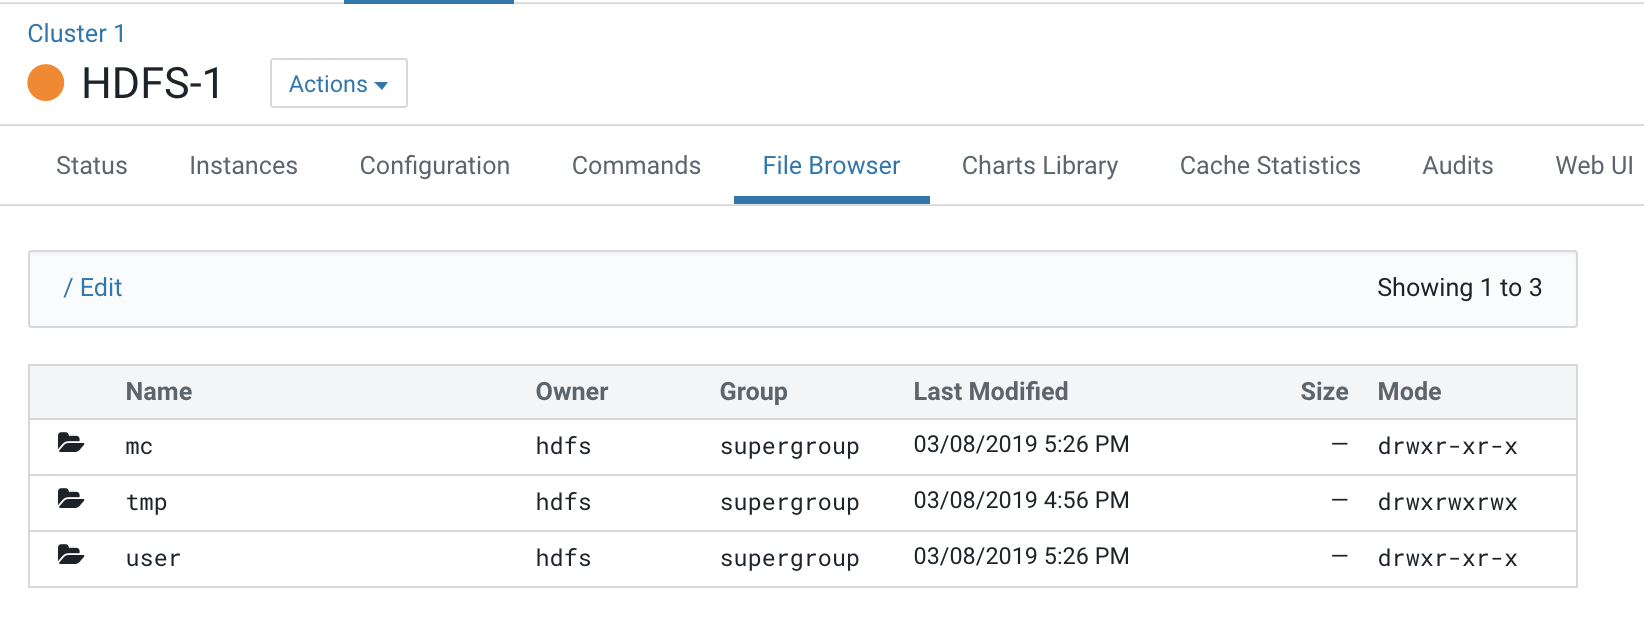The image size is (1644, 644).
Task: Open the tmp directory name
Action: click(x=146, y=502)
